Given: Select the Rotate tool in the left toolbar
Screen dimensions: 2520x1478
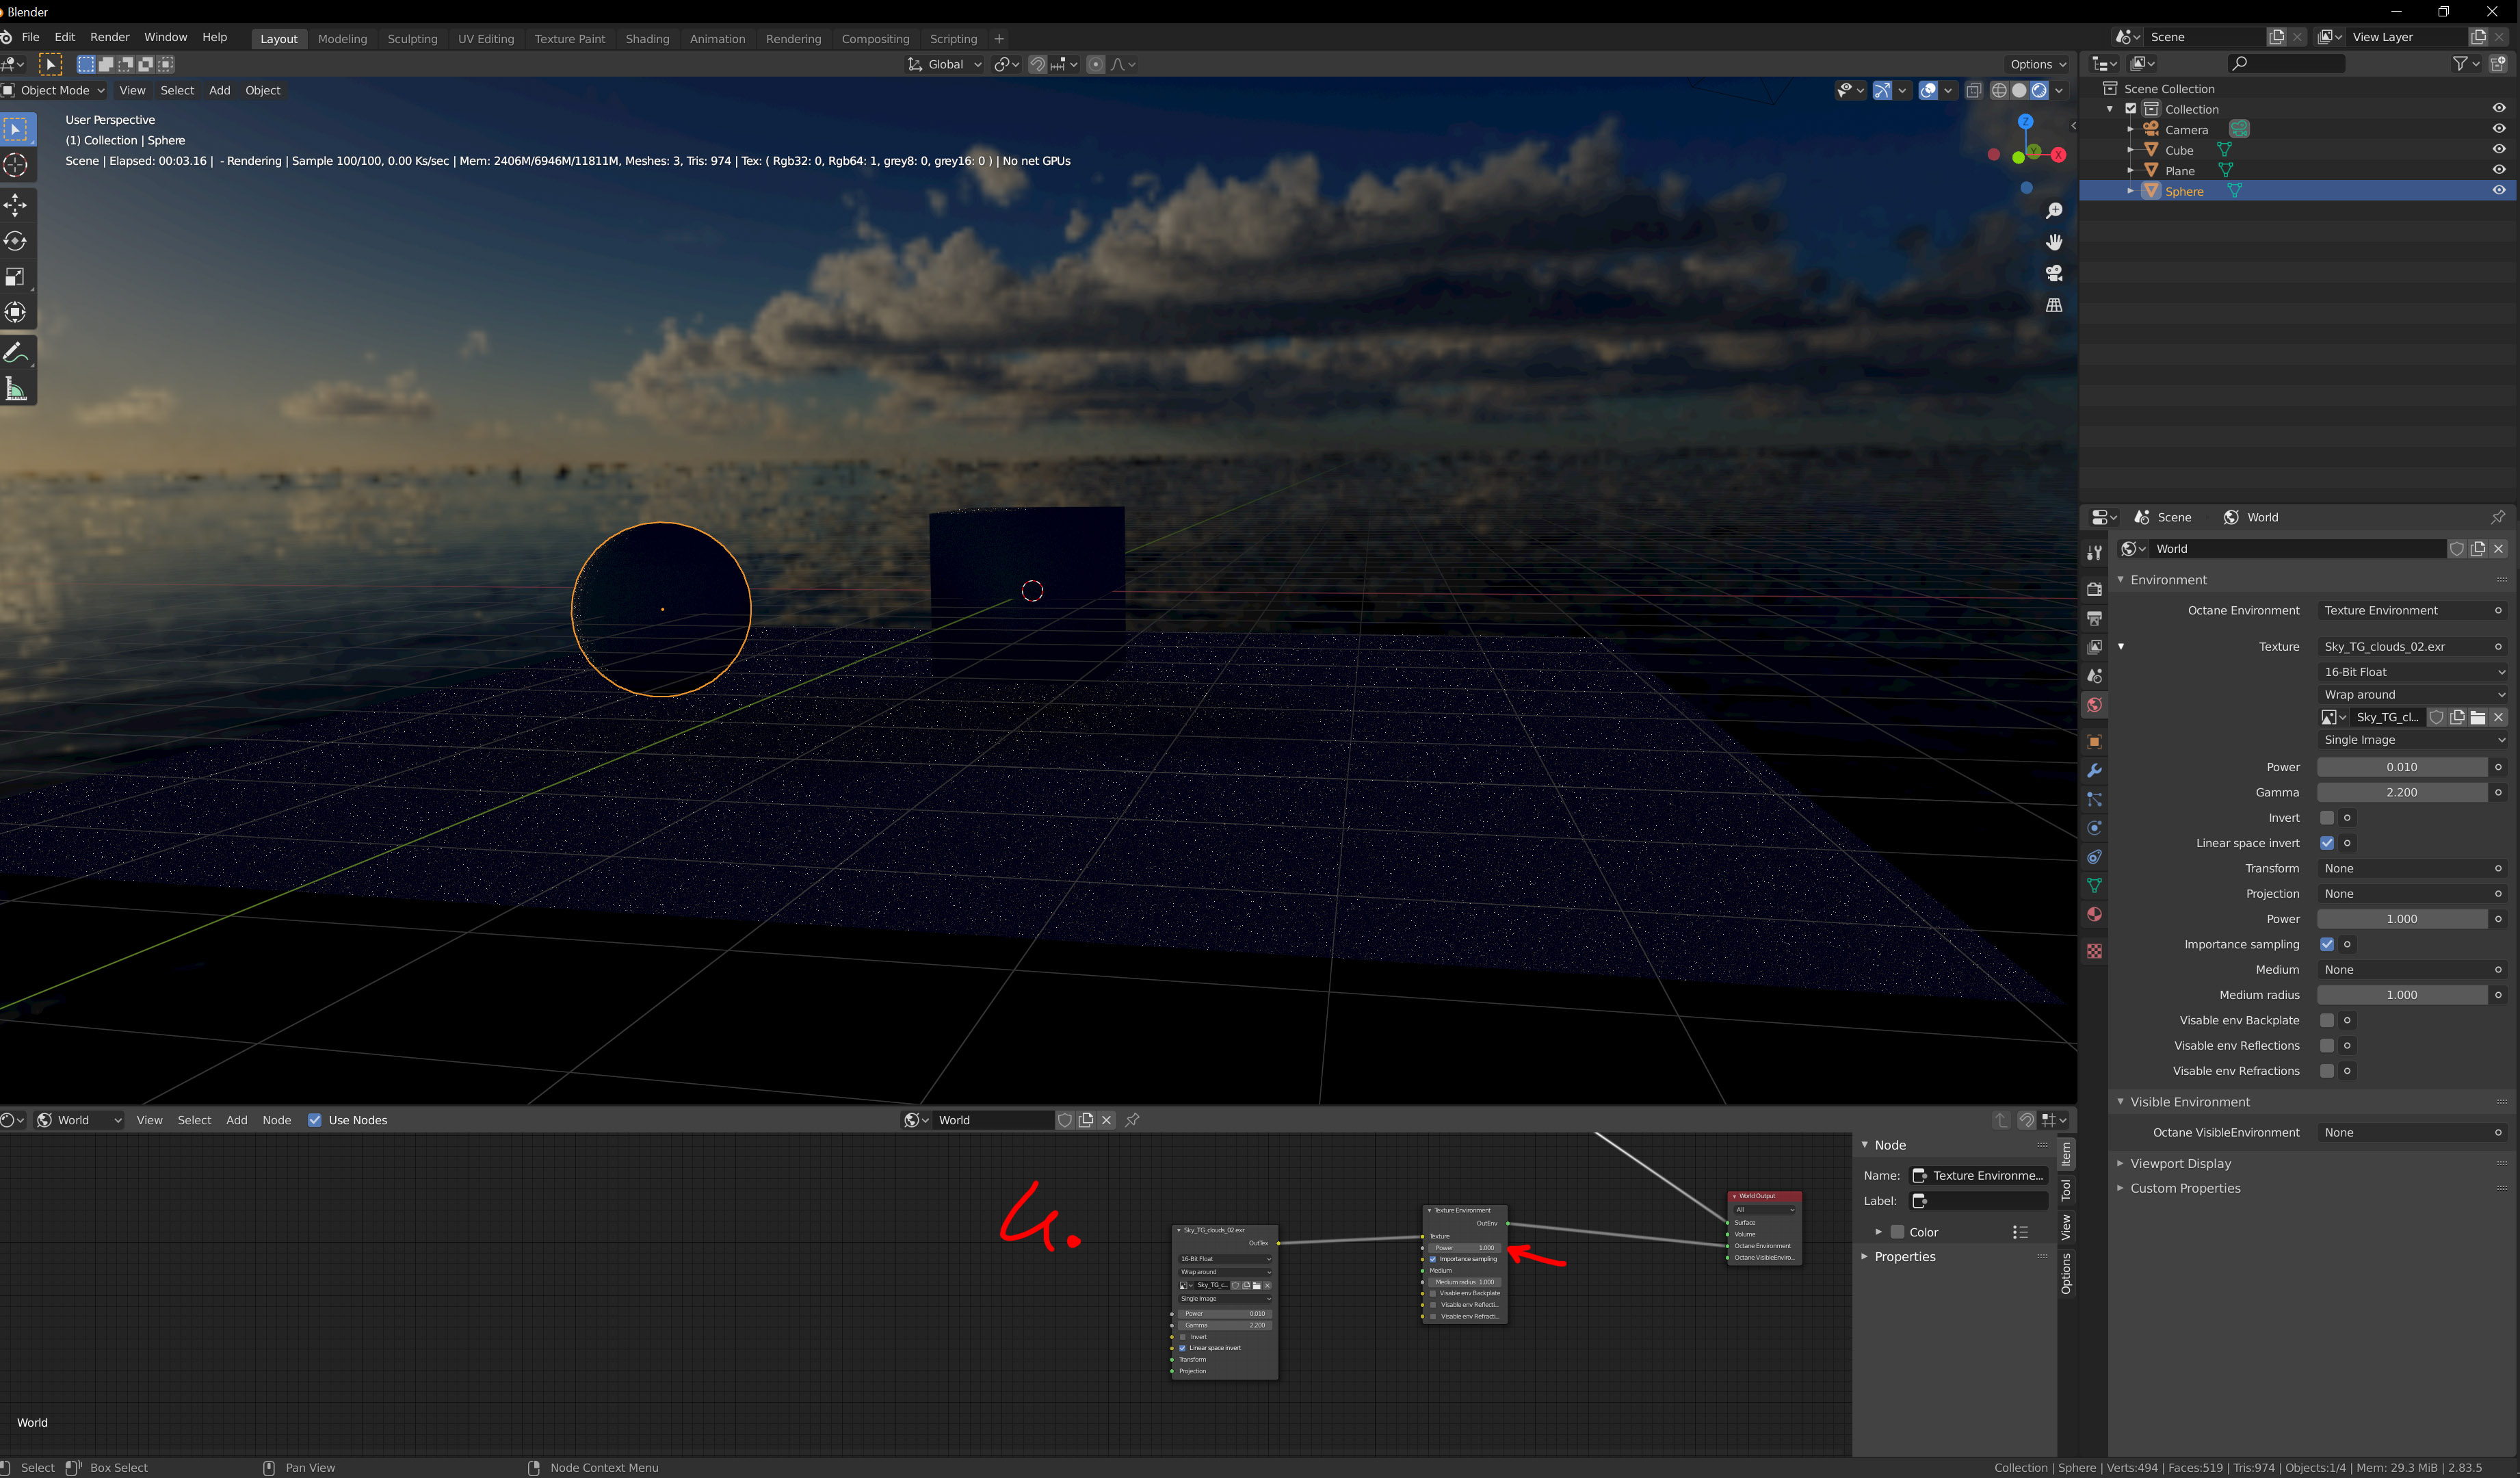Looking at the screenshot, I should (x=16, y=241).
